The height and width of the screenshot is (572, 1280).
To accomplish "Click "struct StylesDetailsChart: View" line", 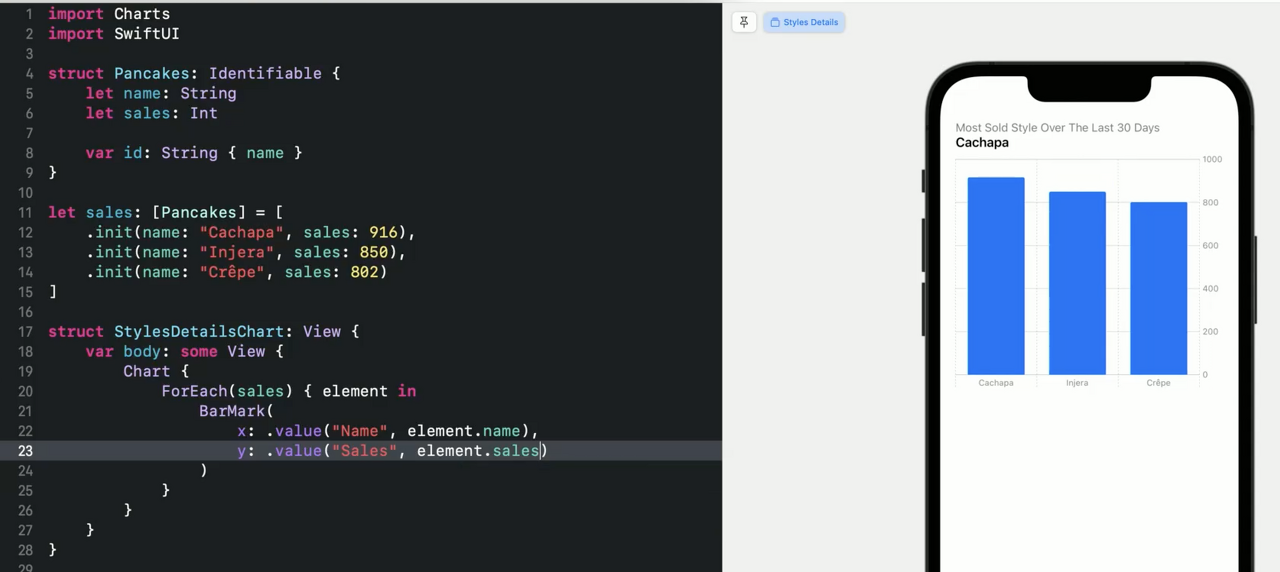I will [x=204, y=332].
